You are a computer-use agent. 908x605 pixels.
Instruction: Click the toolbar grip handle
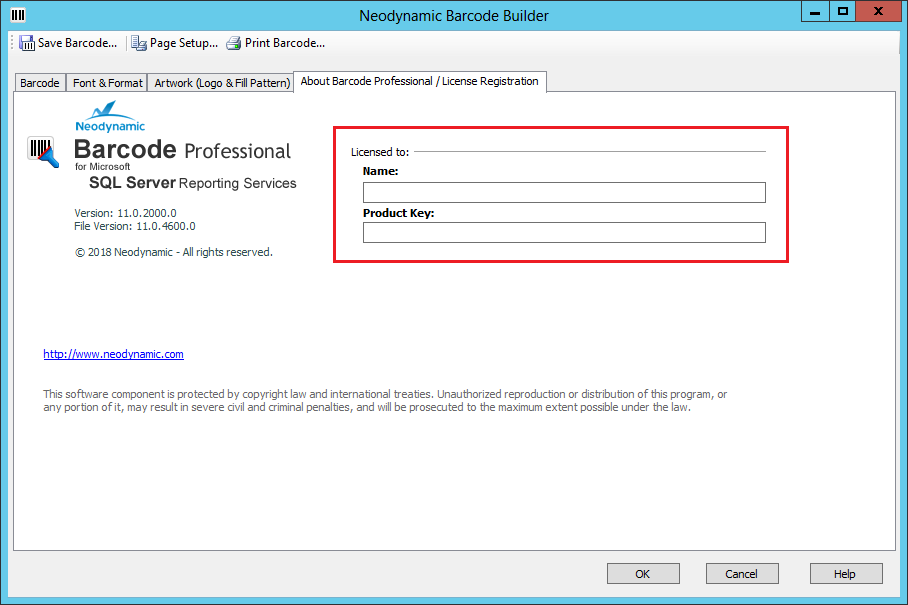pos(12,43)
